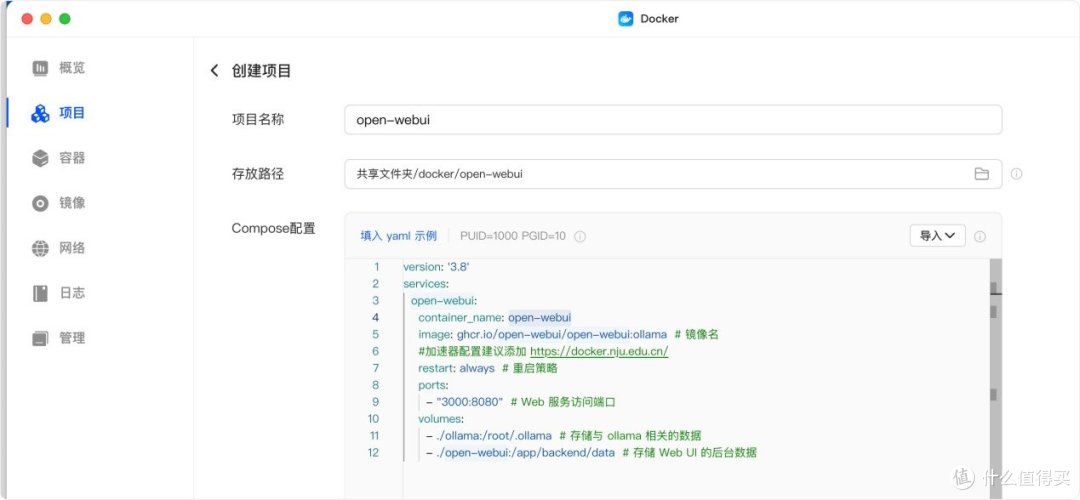
Task: Click the 存放路径 path field
Action: (673, 174)
